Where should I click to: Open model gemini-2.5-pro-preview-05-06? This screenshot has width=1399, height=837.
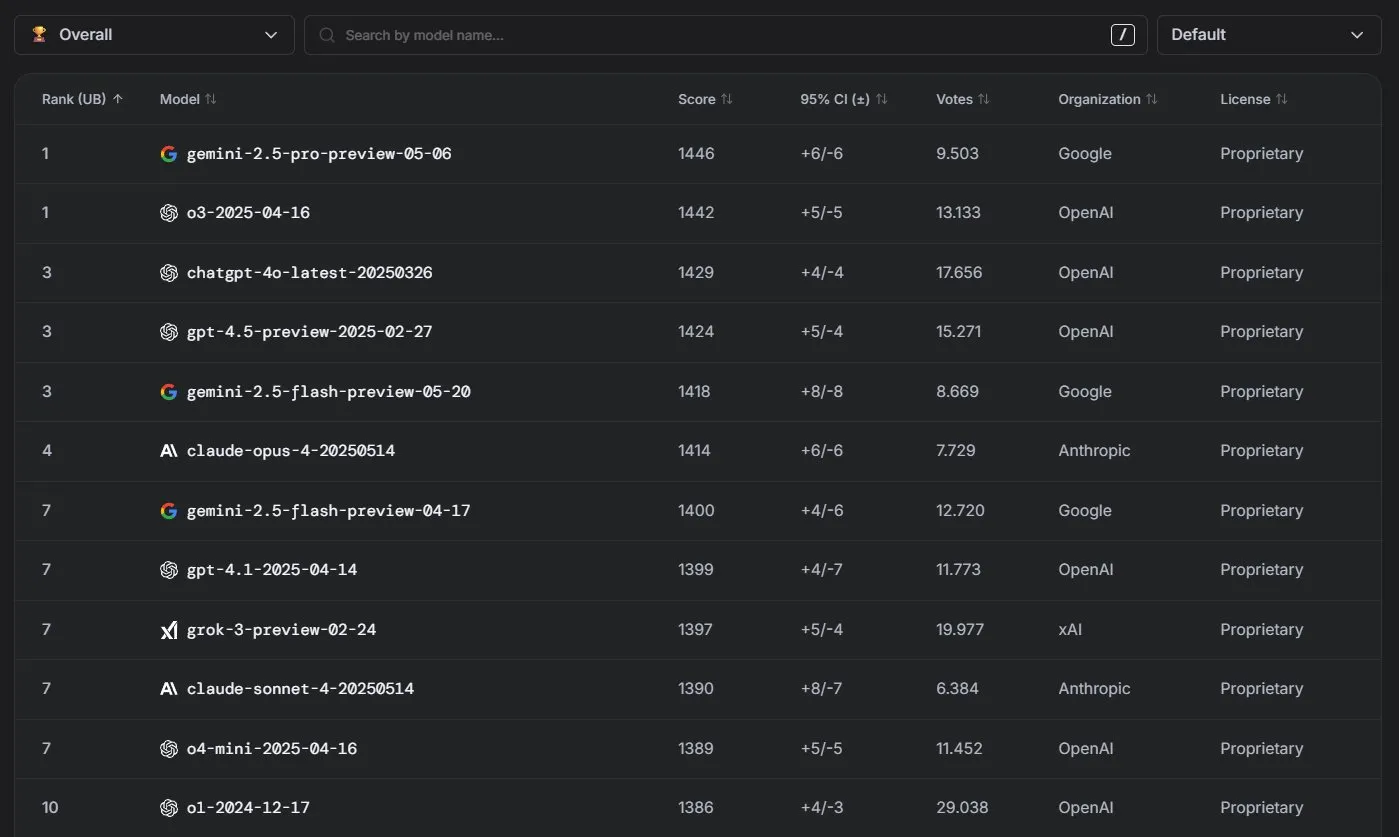[319, 154]
